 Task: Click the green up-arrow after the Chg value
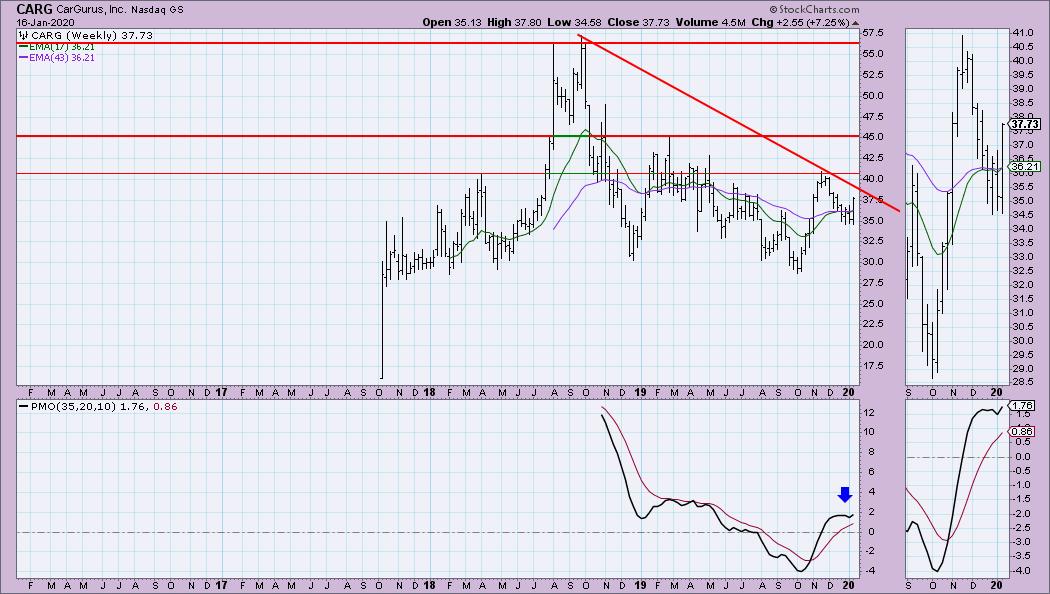(x=854, y=22)
